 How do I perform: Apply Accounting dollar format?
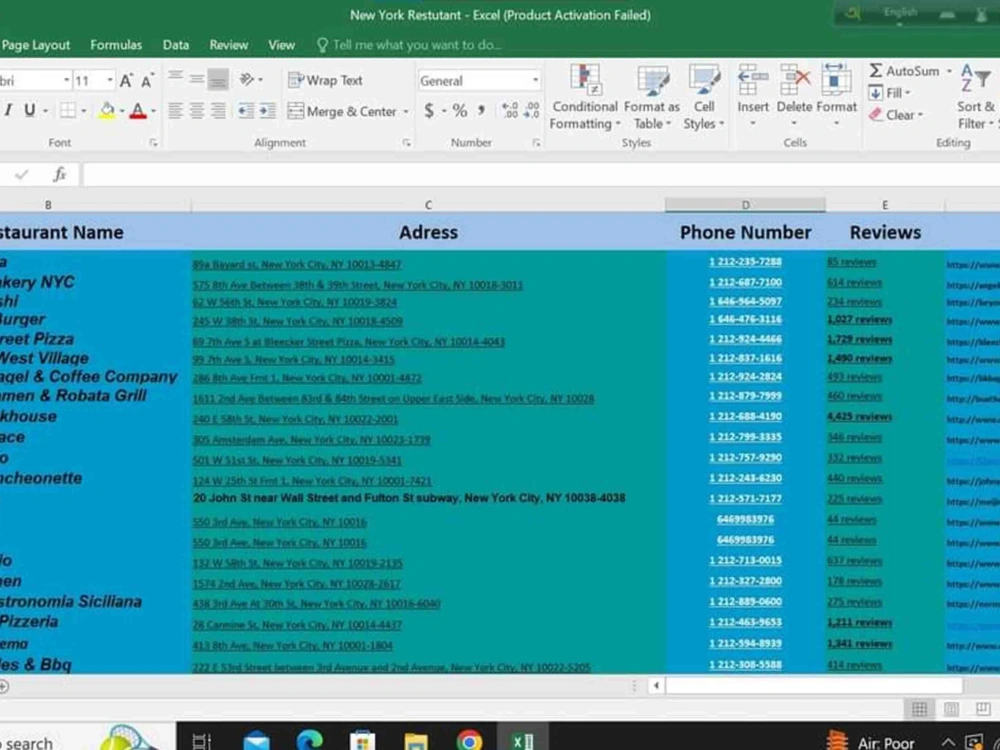(429, 111)
